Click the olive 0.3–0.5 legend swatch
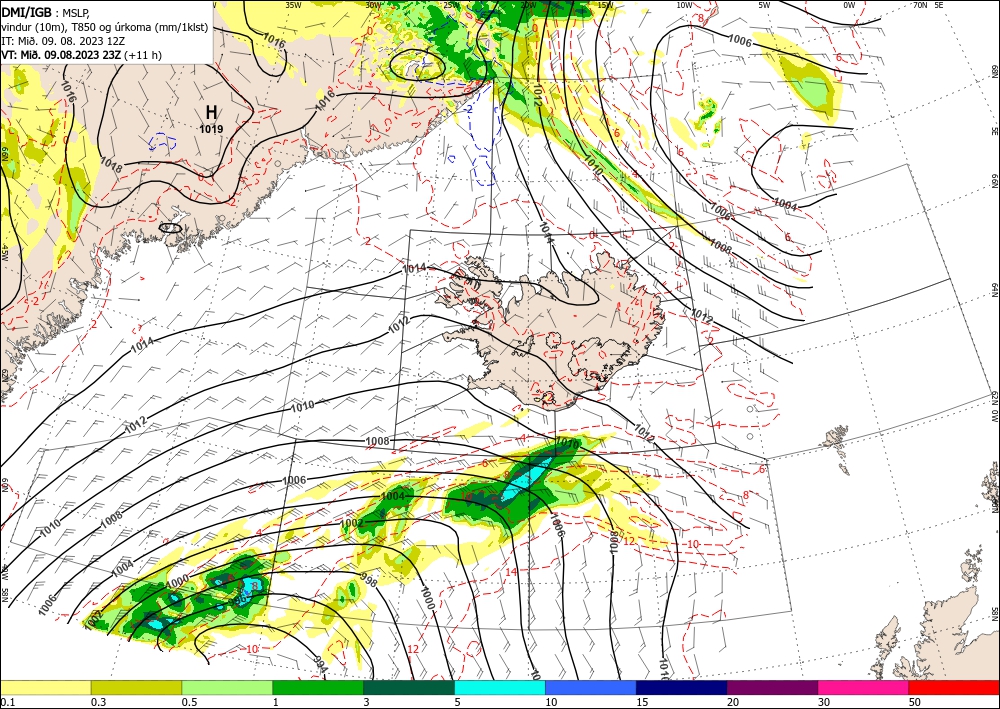1000x709 pixels. (x=136, y=687)
